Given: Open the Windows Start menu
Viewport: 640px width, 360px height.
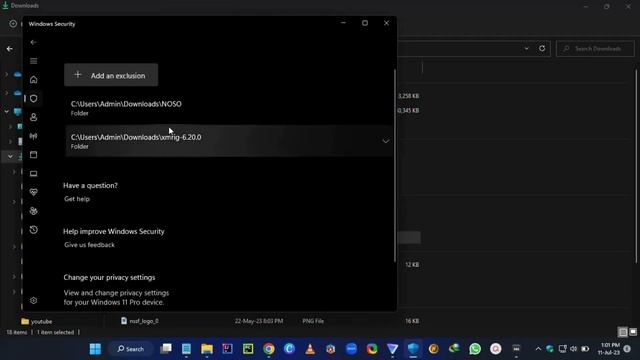Looking at the screenshot, I should tap(96, 349).
